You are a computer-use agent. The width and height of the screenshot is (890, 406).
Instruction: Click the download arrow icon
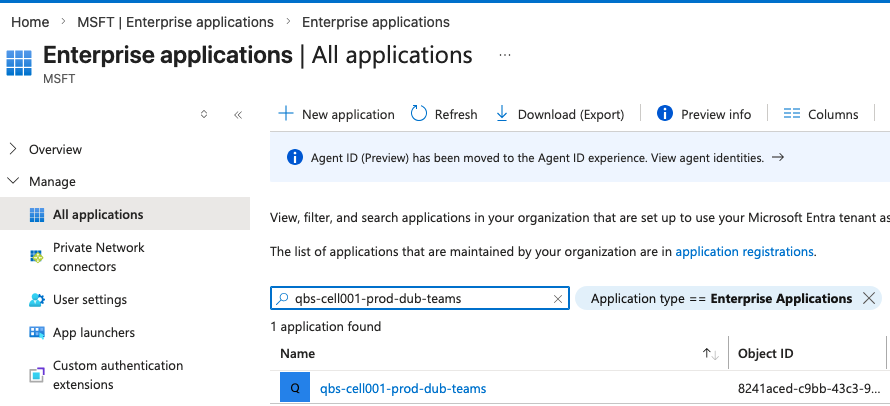(x=502, y=114)
